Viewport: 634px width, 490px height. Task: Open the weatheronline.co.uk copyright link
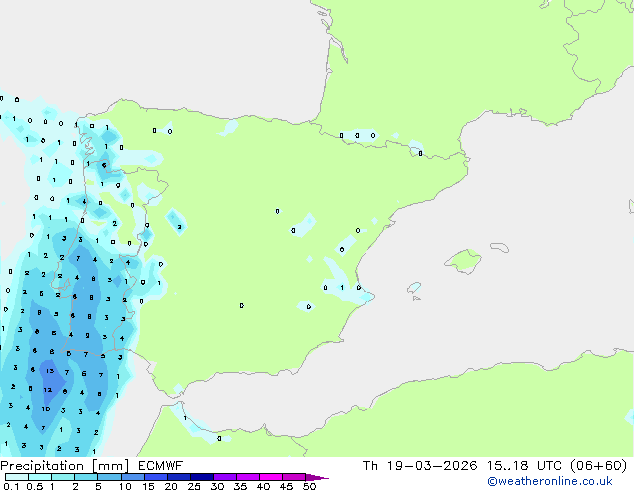[x=550, y=481]
